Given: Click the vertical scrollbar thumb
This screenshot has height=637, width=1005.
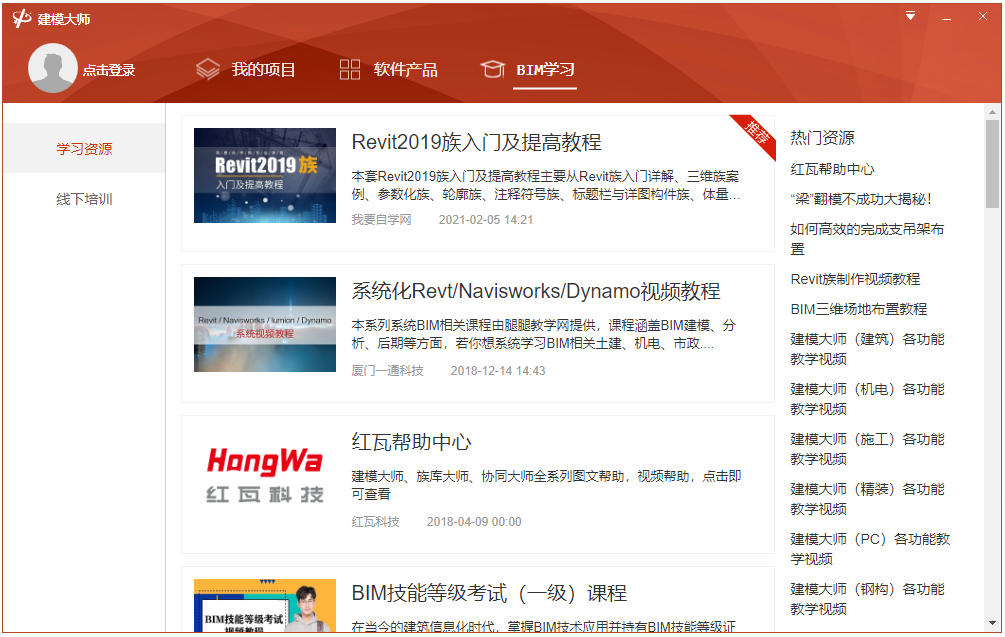Looking at the screenshot, I should point(992,164).
